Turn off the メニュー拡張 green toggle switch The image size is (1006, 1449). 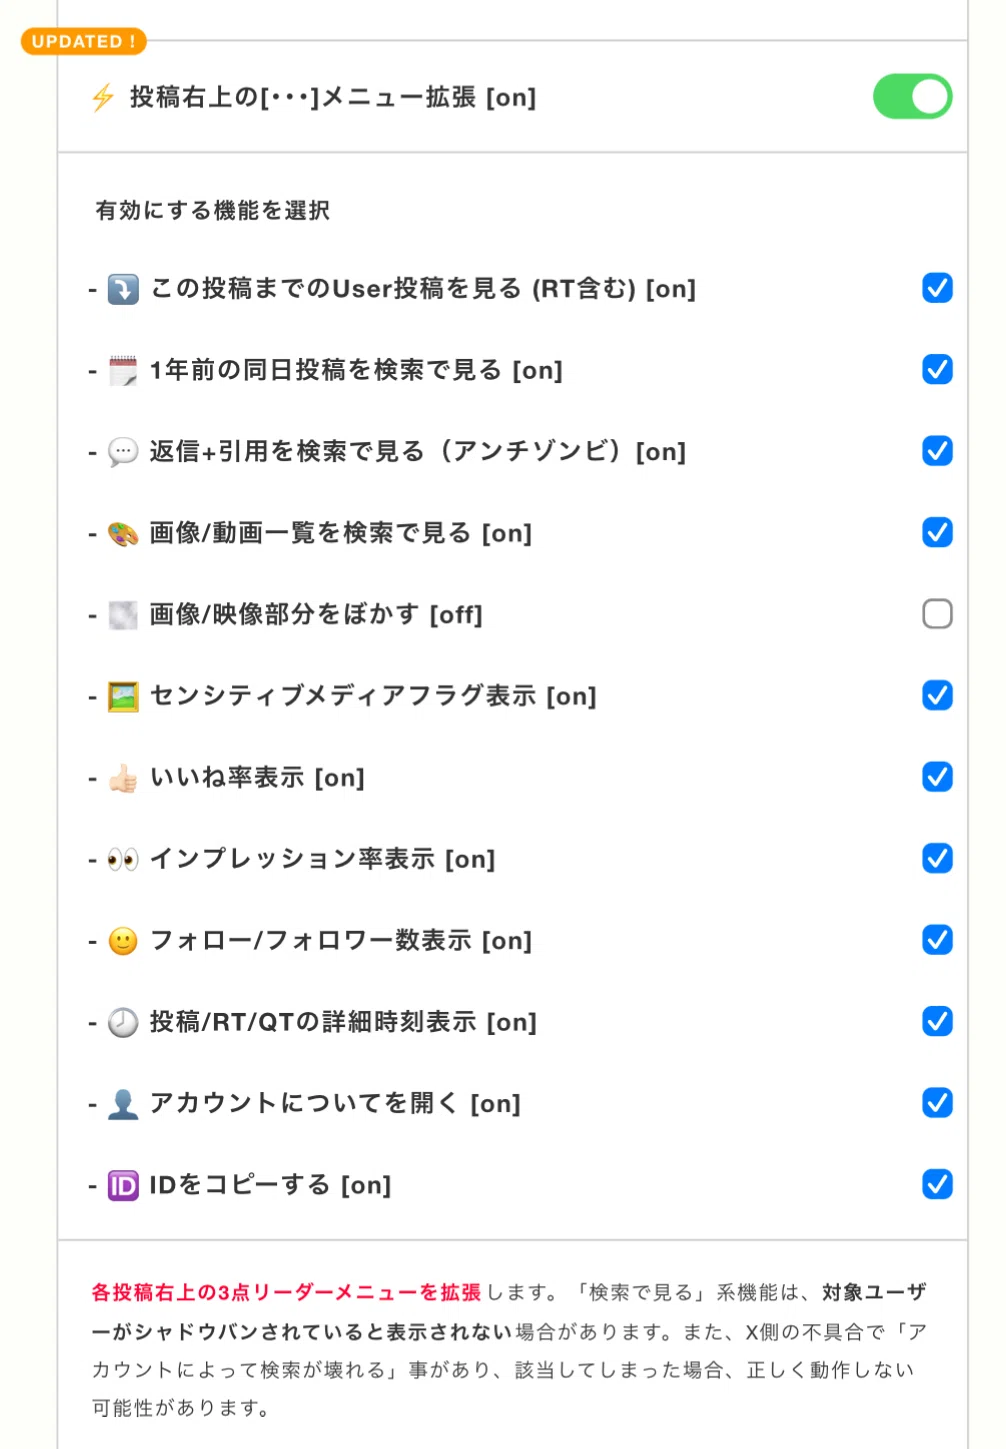pos(912,97)
